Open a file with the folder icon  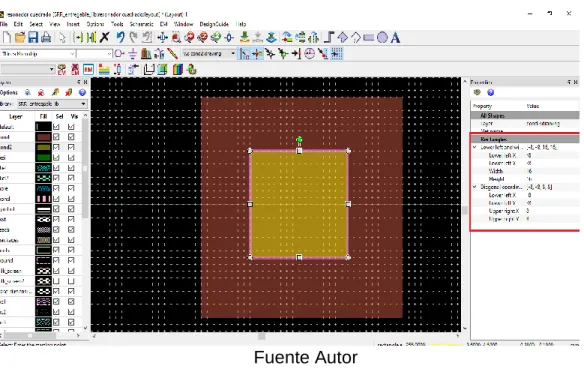click(20, 37)
